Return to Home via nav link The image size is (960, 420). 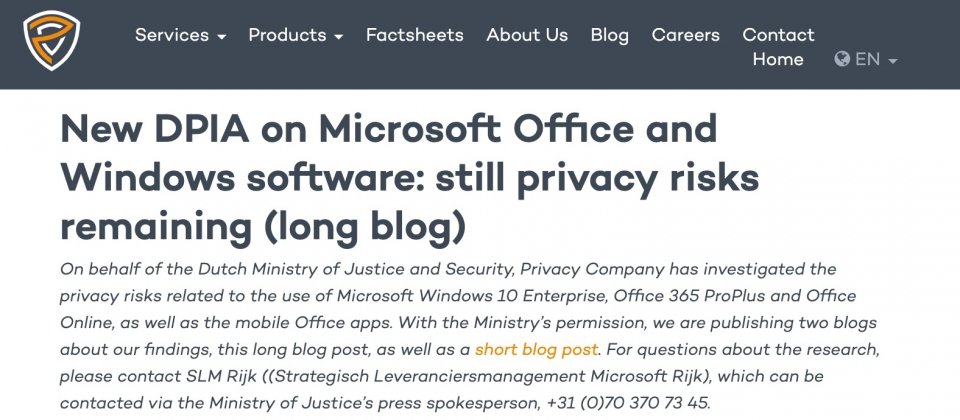pos(778,59)
